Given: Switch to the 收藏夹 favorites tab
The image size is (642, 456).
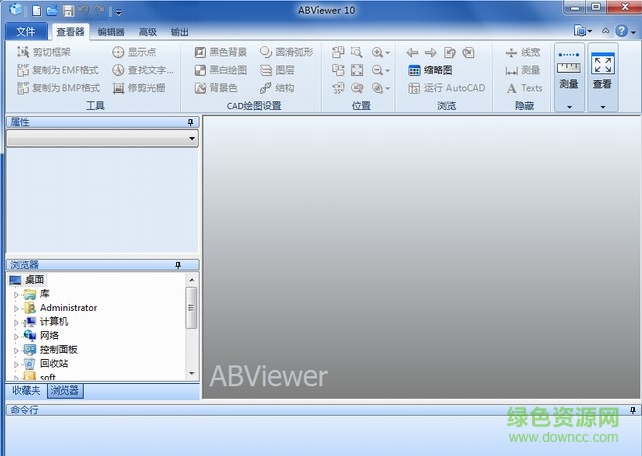Looking at the screenshot, I should pyautogui.click(x=26, y=390).
